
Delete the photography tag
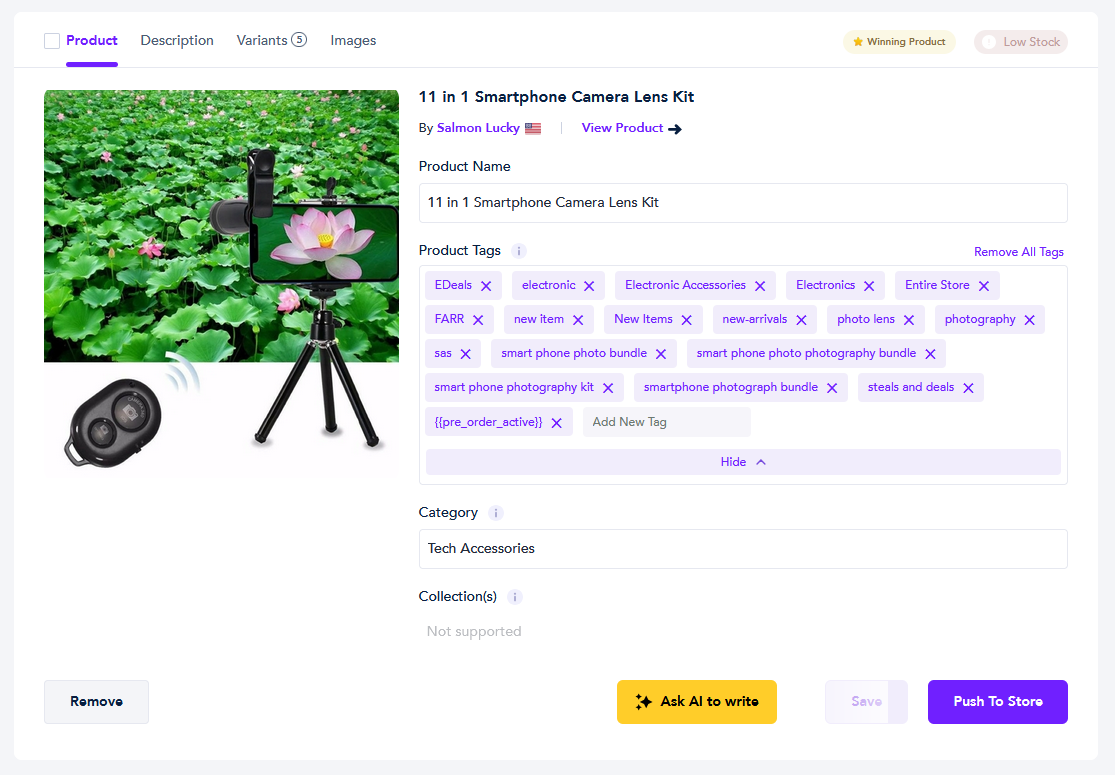point(1029,320)
